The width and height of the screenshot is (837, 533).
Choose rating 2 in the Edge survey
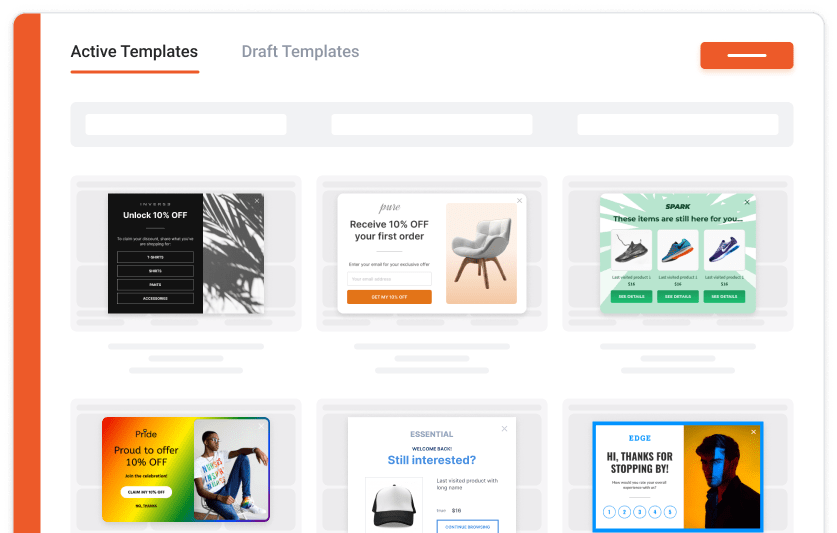[625, 512]
